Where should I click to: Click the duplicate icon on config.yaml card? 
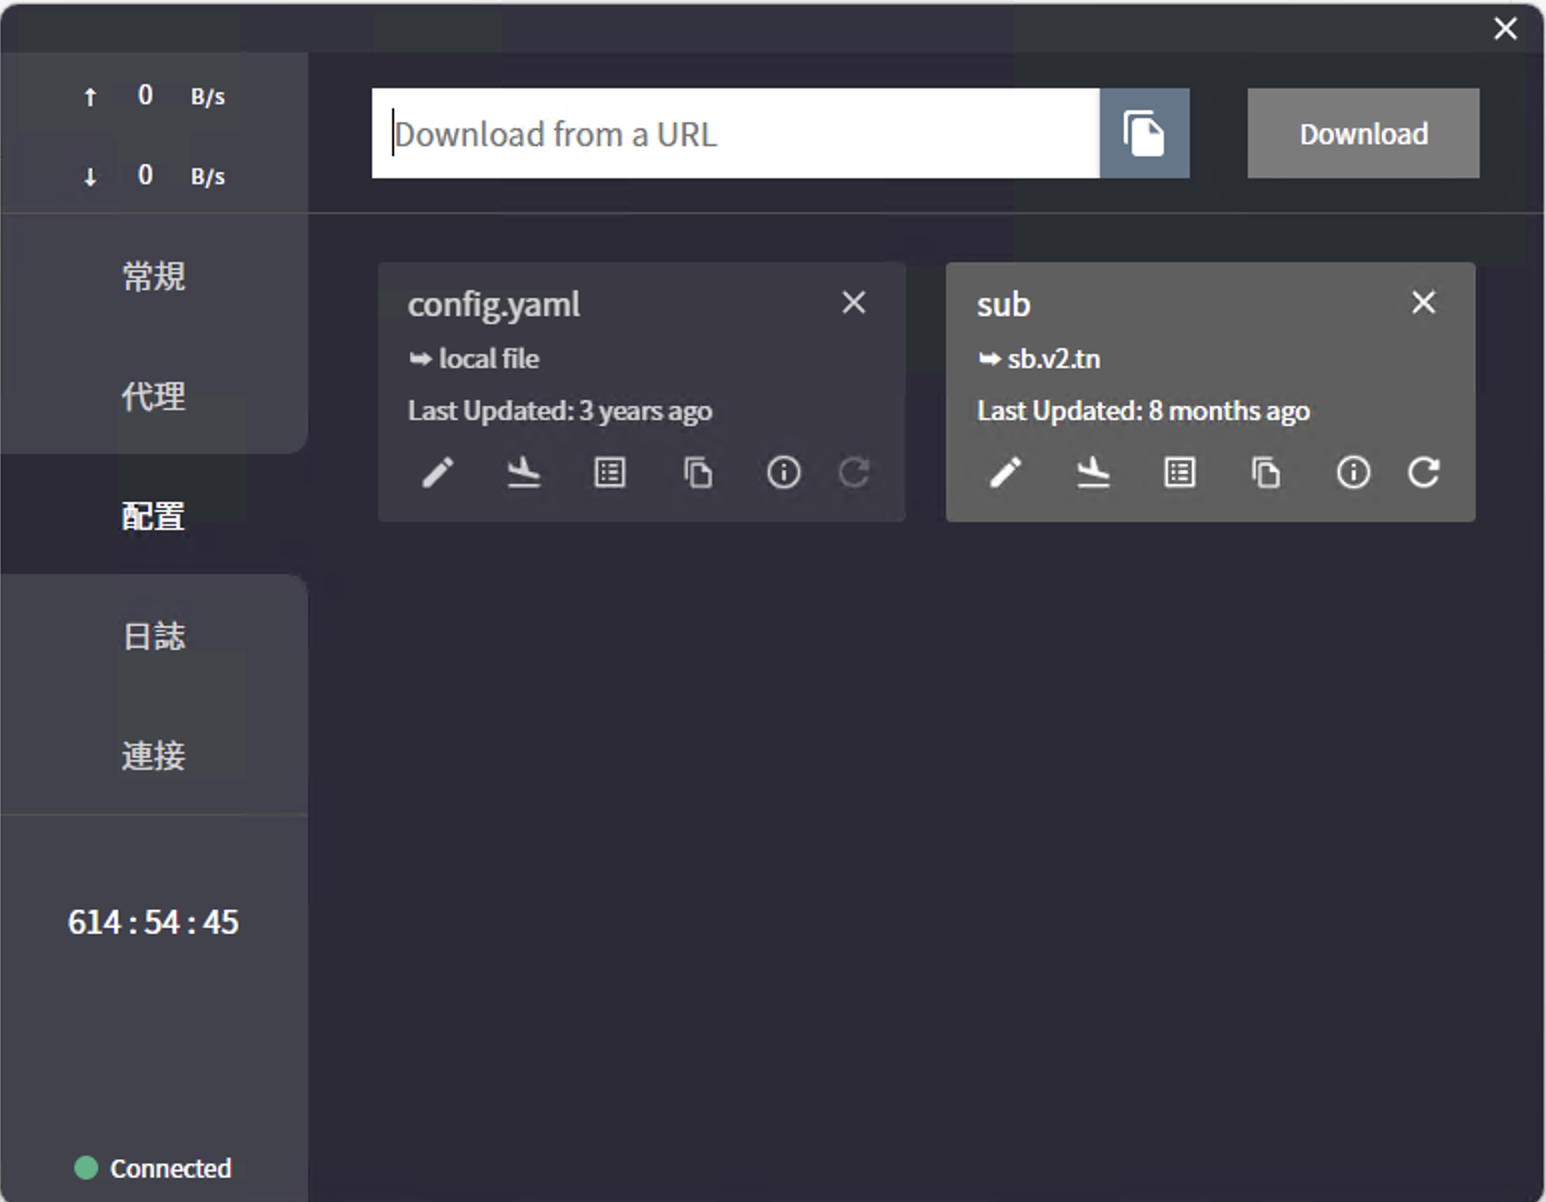697,472
